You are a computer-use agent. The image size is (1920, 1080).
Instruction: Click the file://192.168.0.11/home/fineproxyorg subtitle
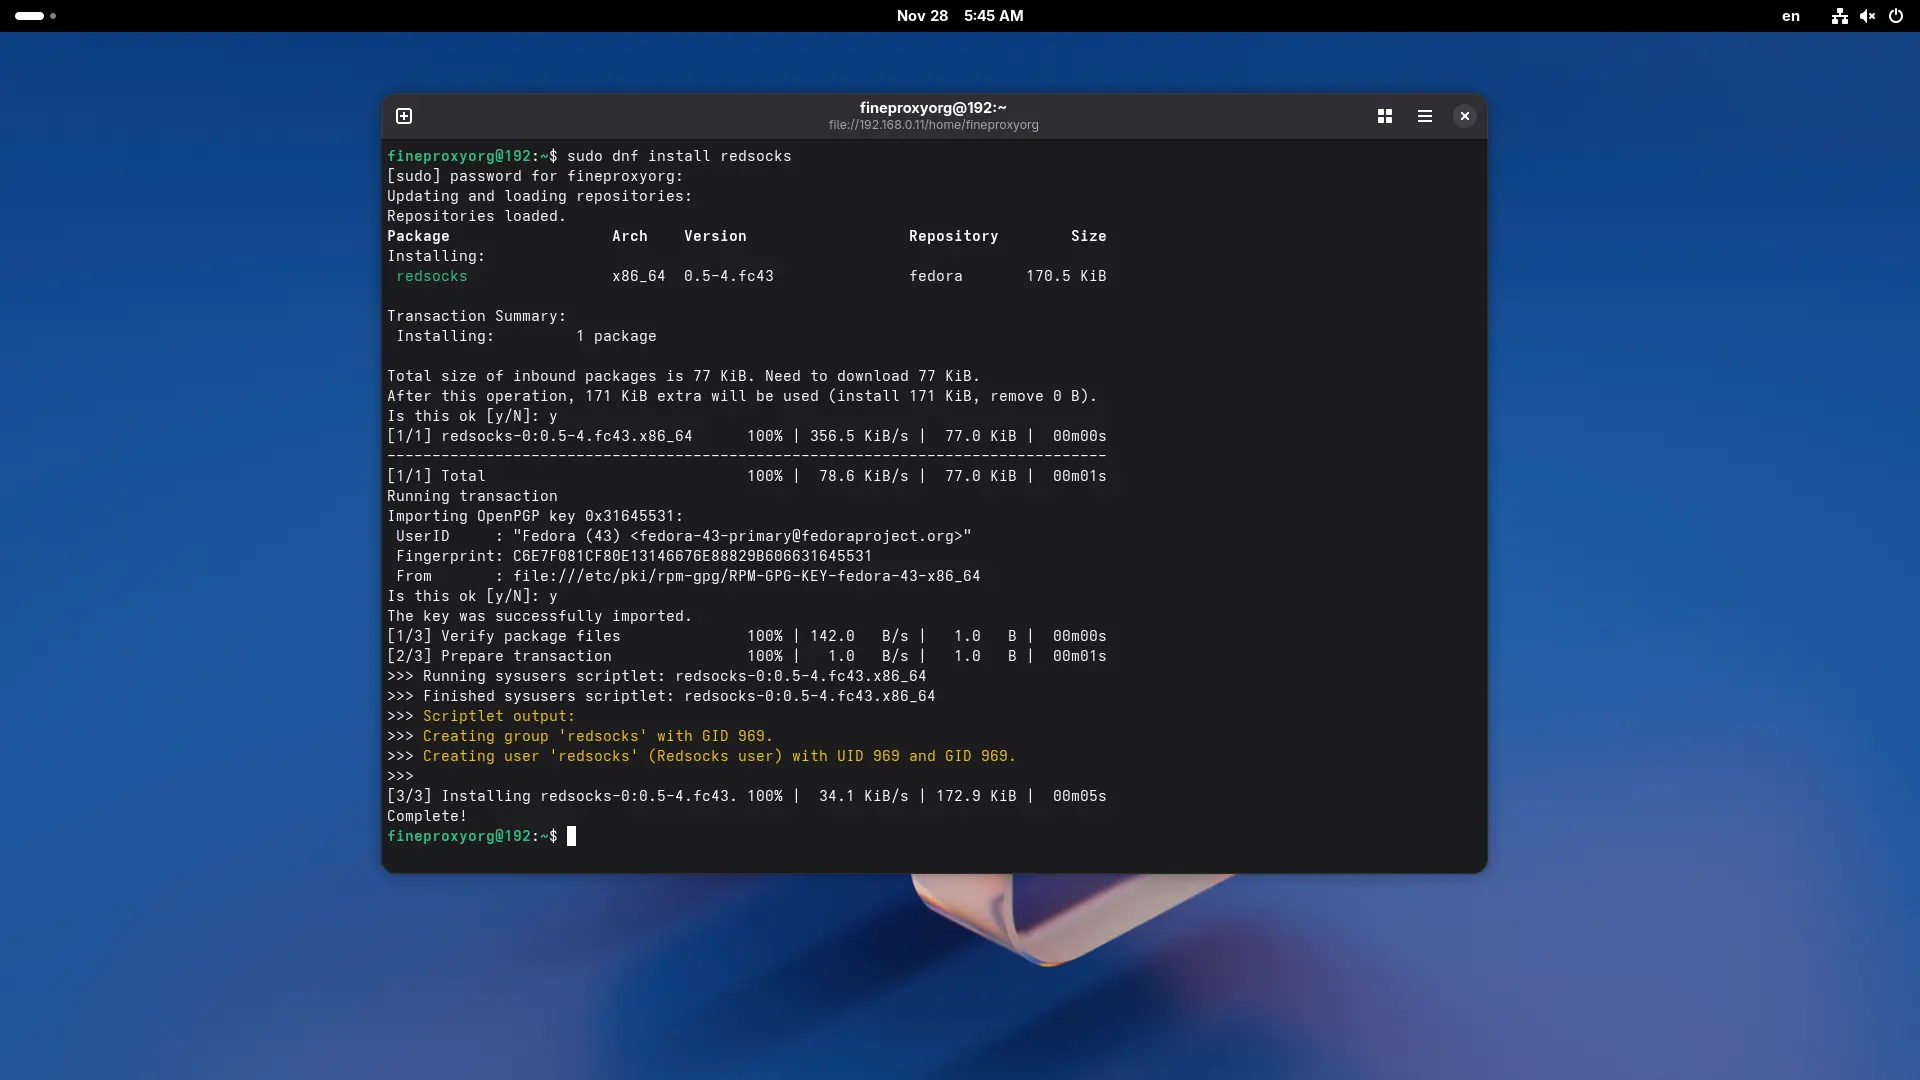click(933, 125)
